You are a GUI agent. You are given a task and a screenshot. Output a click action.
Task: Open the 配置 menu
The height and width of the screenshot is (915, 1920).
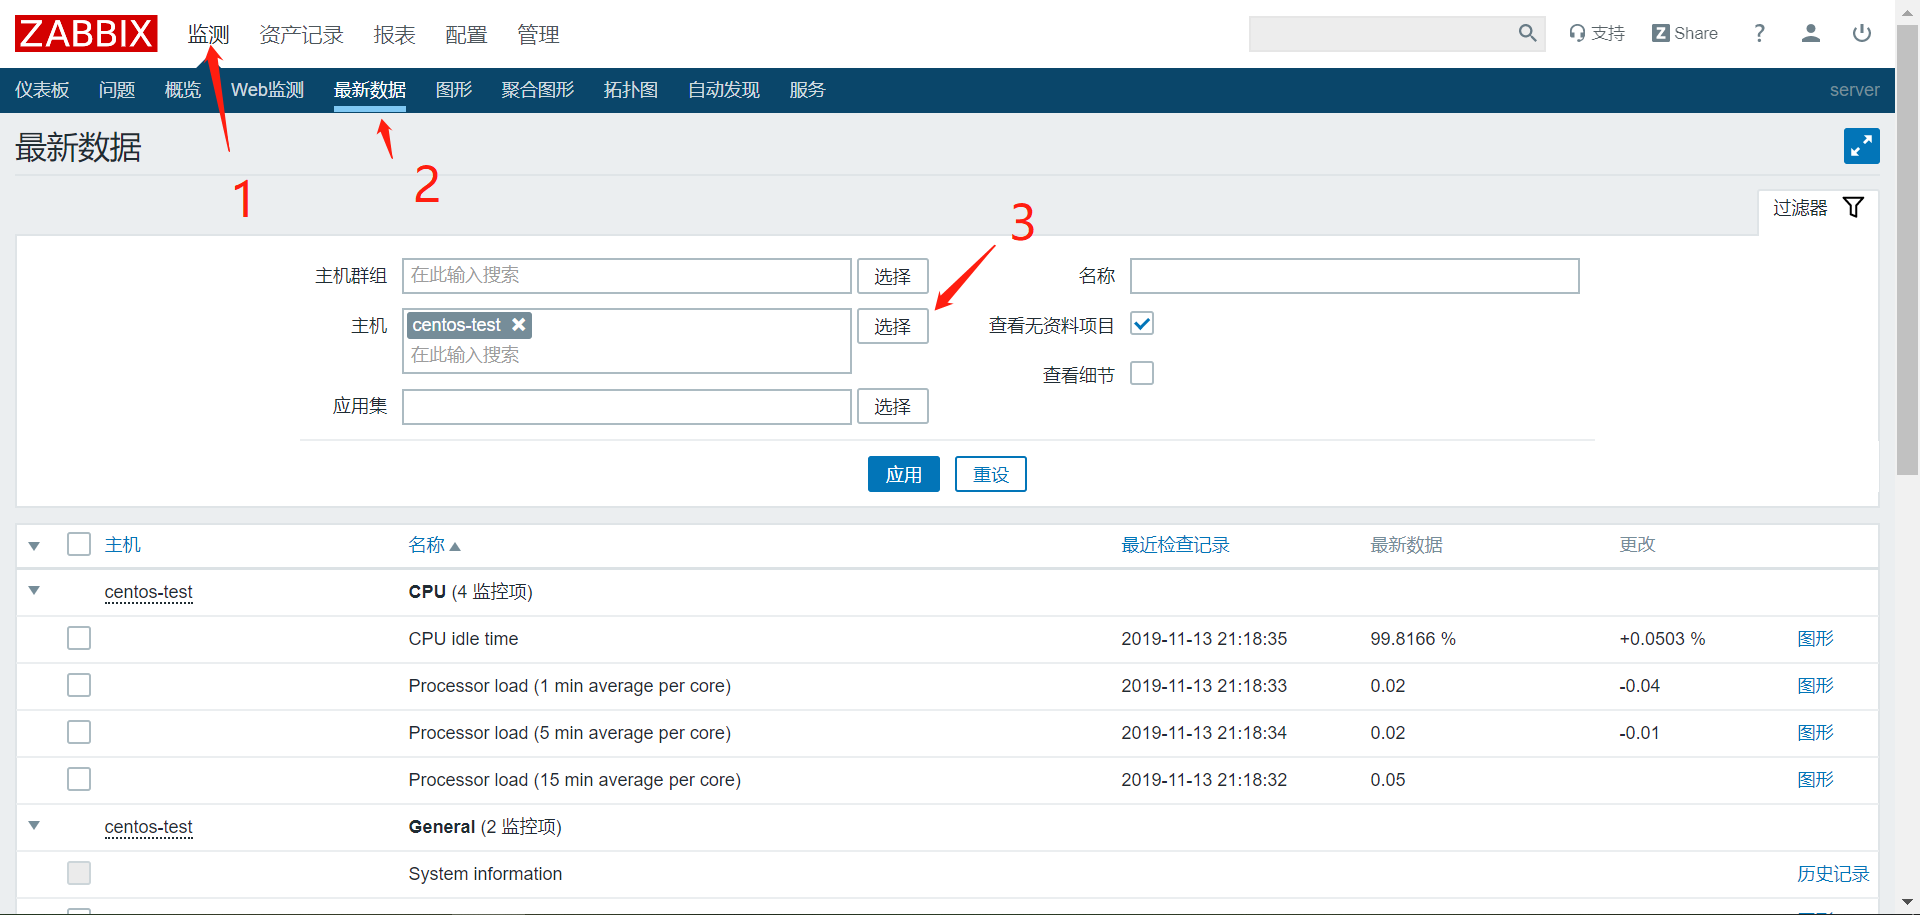point(466,35)
